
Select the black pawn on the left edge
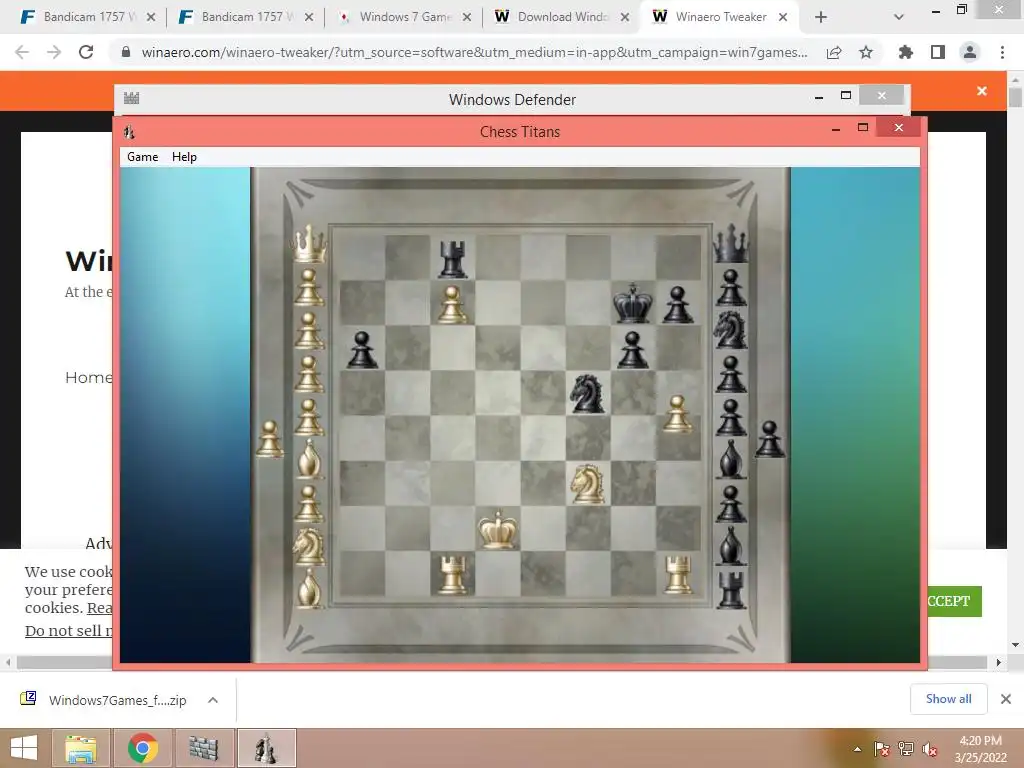pos(362,349)
